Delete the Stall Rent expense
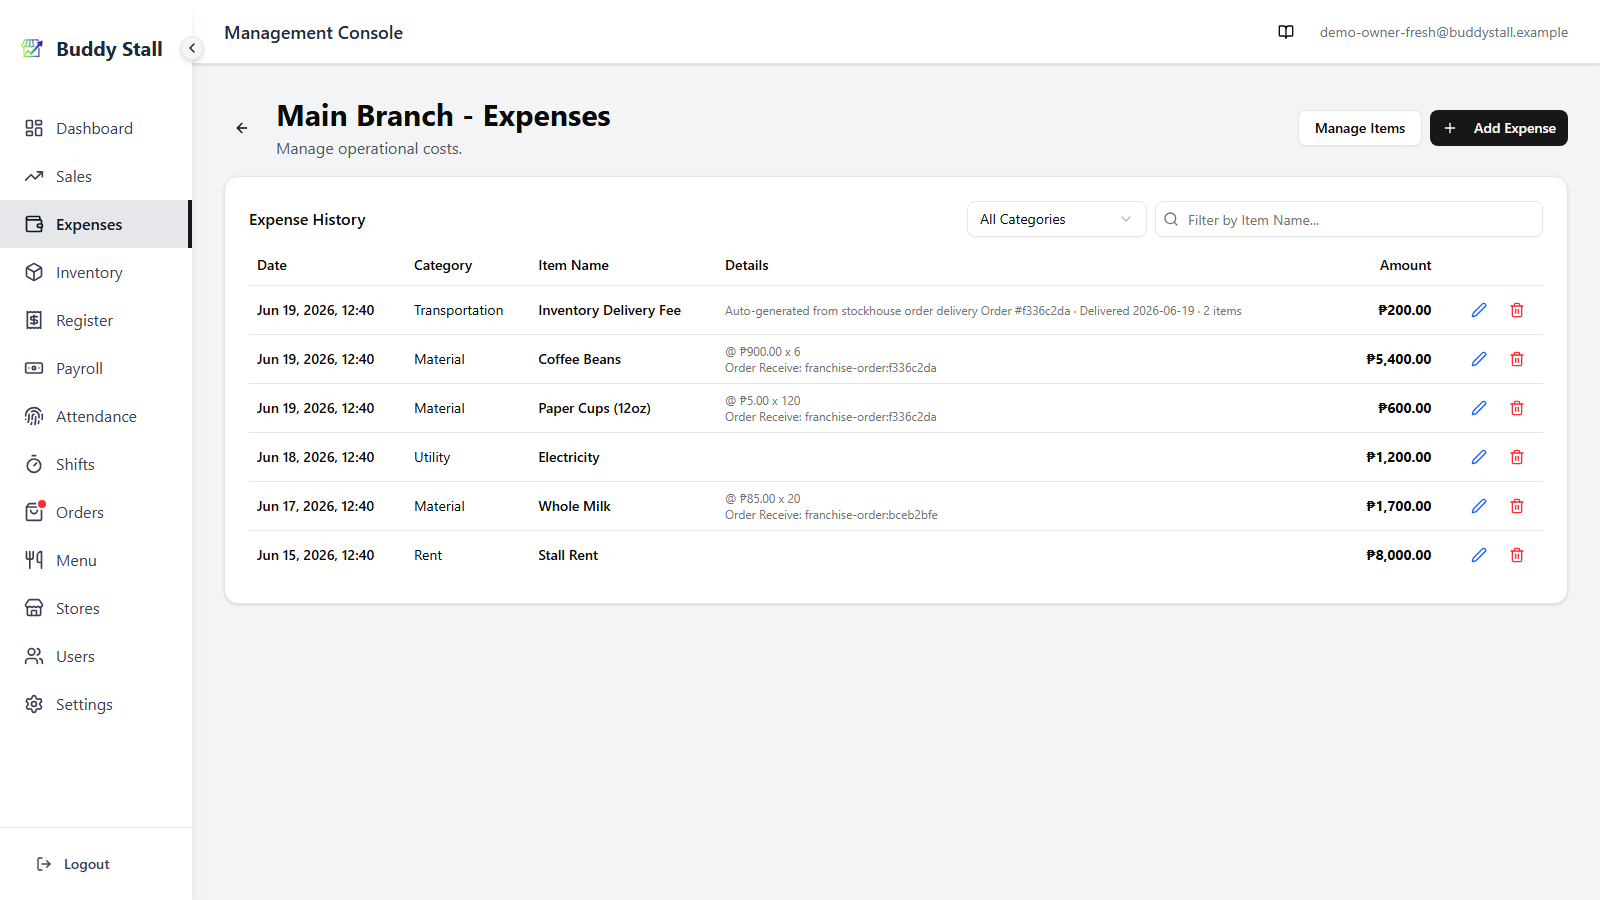The height and width of the screenshot is (900, 1600). (1517, 555)
